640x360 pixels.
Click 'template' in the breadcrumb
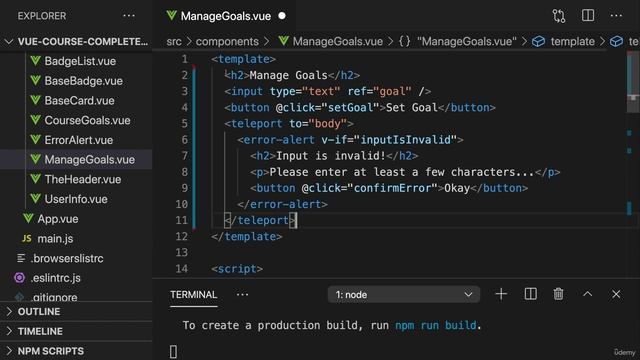572,41
